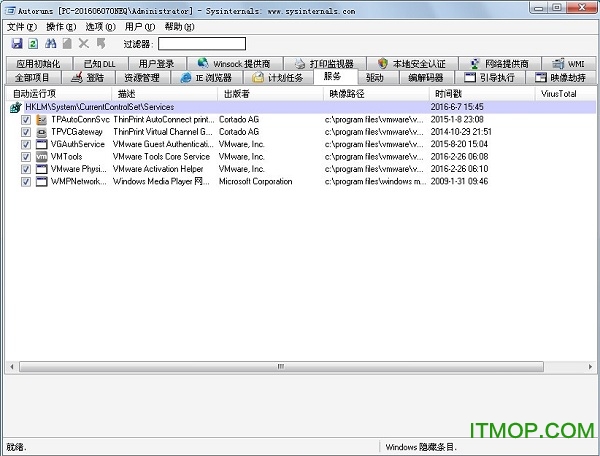Click the Autoruns title bar app icon
Viewport: 600px width, 456px height.
[8, 10]
